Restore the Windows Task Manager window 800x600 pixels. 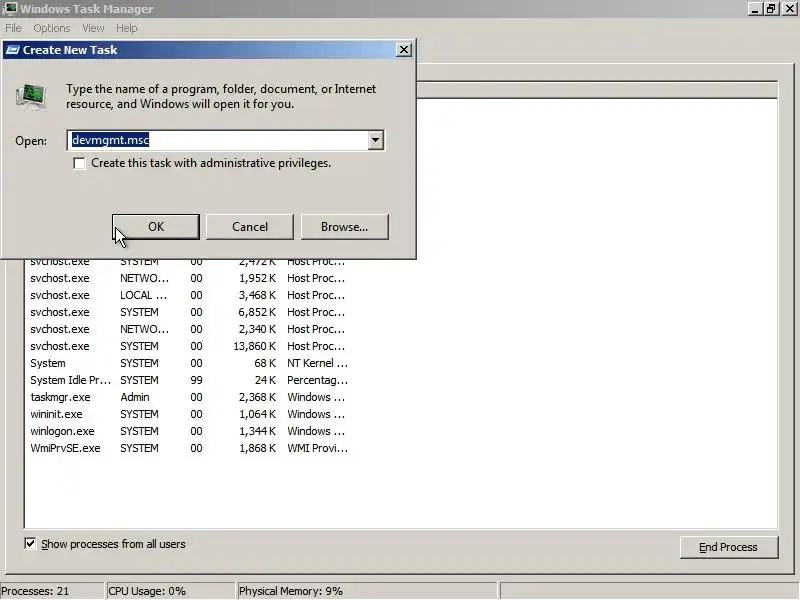point(771,8)
